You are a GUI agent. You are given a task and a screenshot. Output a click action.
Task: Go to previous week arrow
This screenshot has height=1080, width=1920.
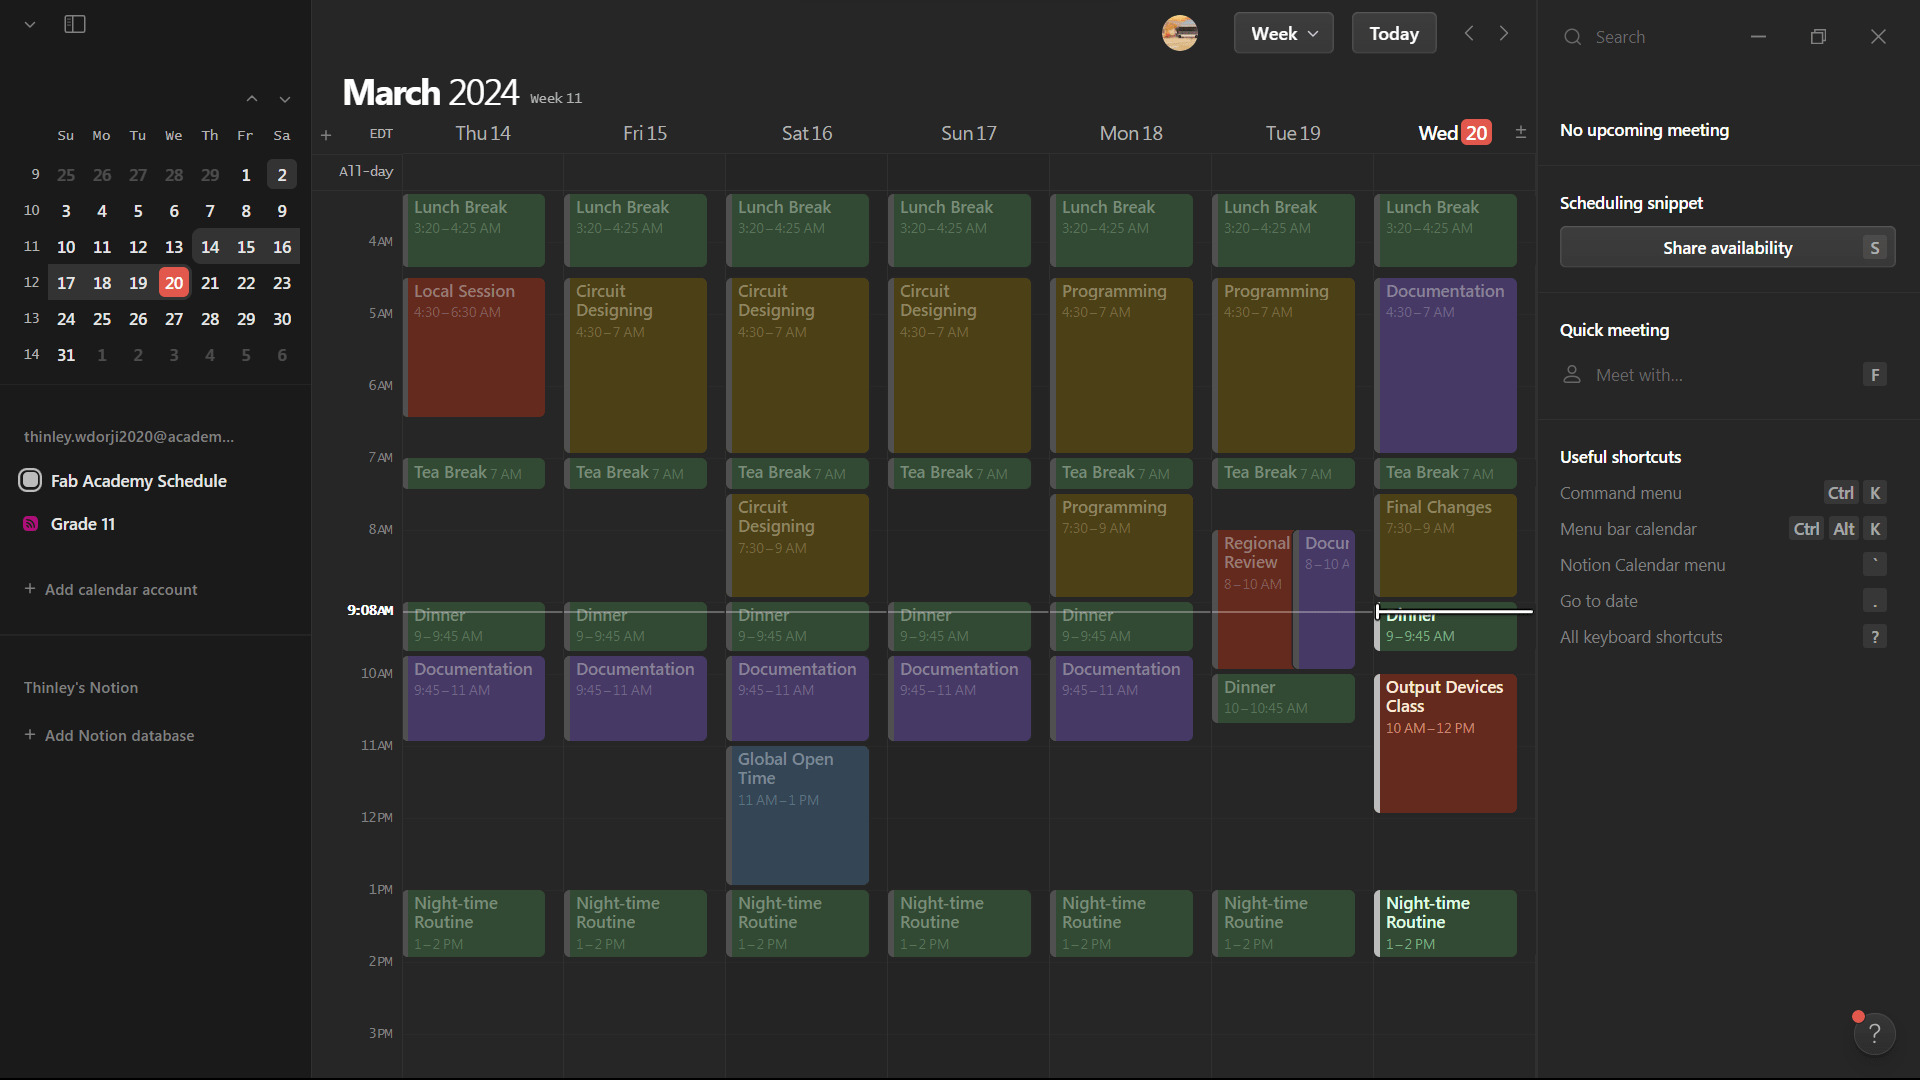(1469, 33)
